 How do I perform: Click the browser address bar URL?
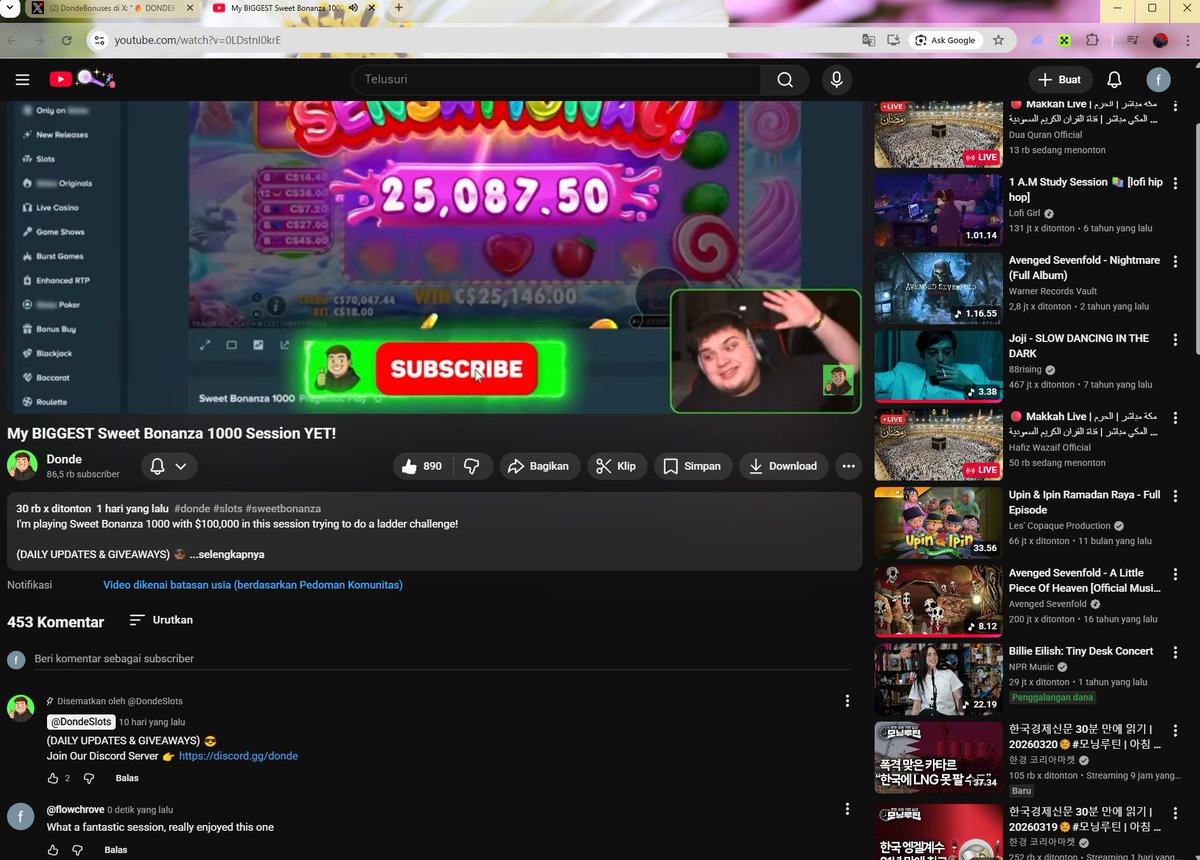coord(197,40)
